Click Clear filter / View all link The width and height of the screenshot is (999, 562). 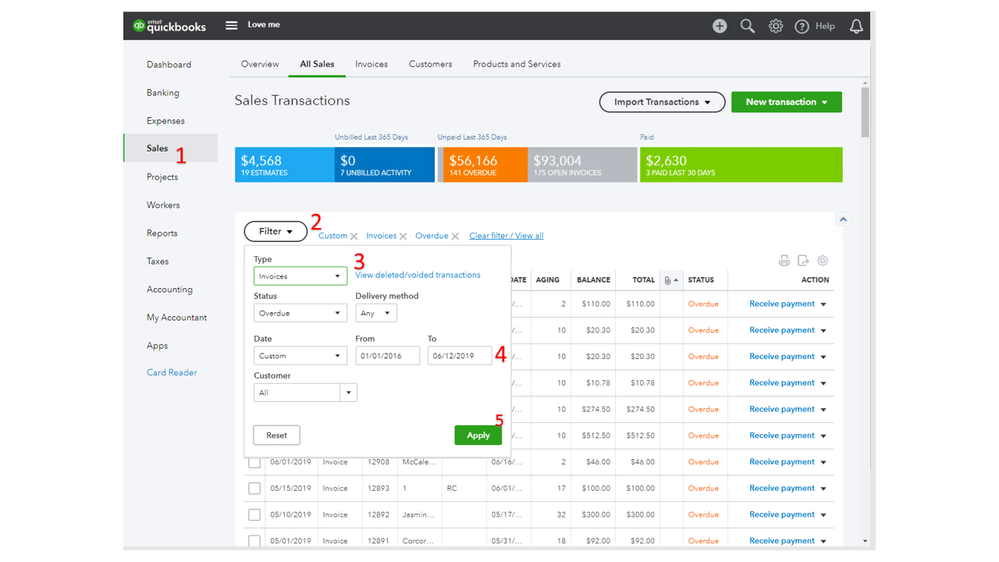(x=506, y=236)
